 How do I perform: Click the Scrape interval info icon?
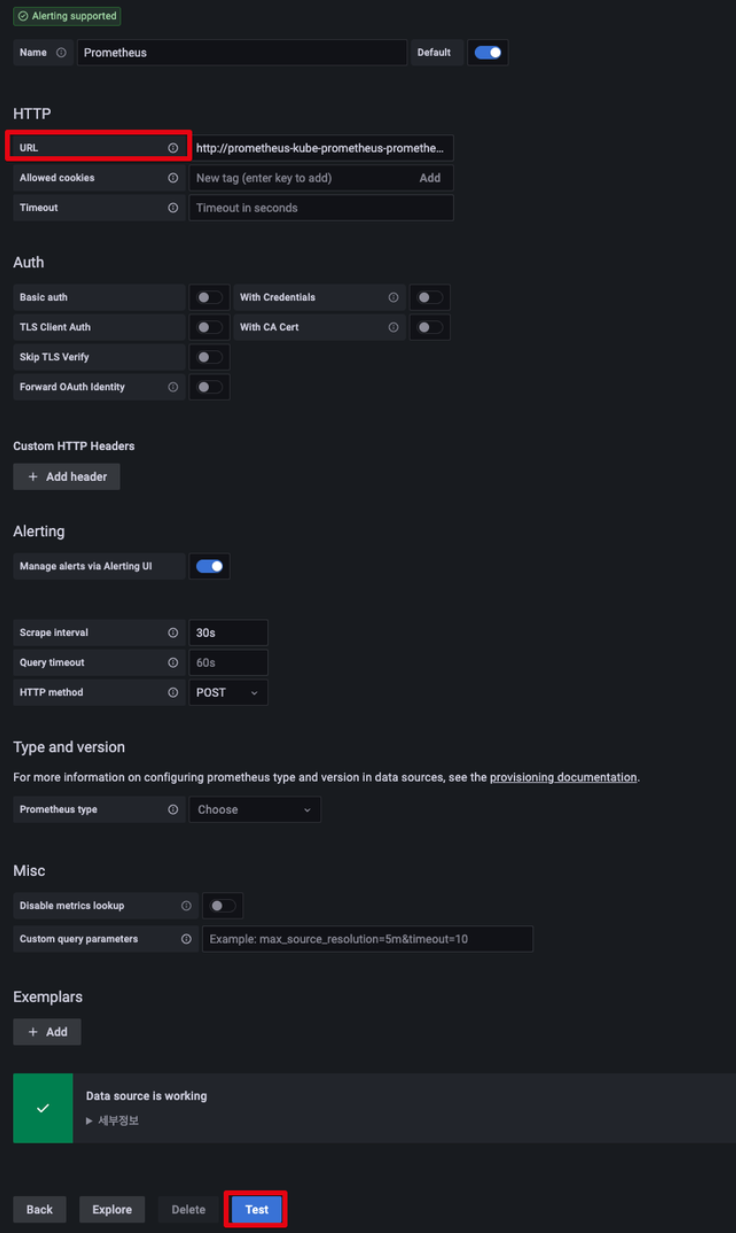click(173, 633)
